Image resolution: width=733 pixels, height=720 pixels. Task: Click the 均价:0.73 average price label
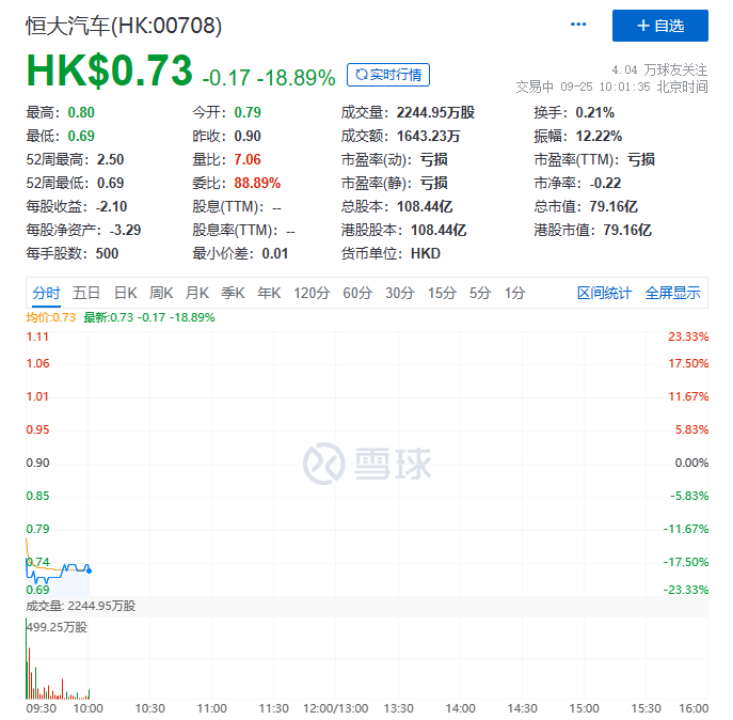50,317
